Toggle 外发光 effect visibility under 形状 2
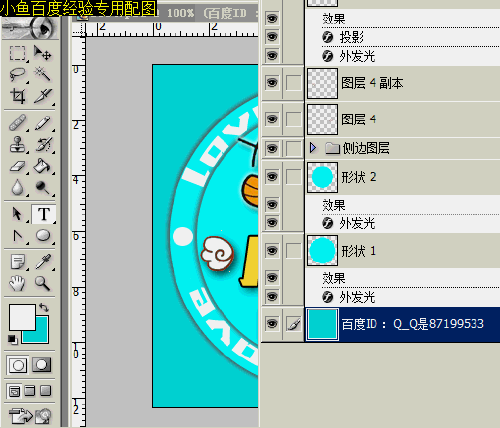The width and height of the screenshot is (500, 428). tap(272, 222)
